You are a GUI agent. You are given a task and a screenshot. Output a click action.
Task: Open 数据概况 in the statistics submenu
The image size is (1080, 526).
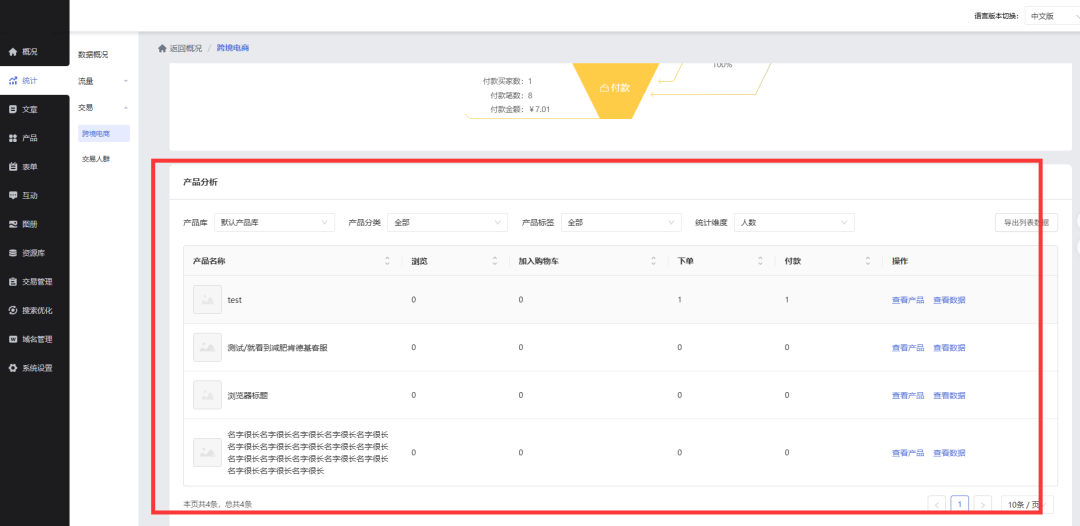coord(93,54)
